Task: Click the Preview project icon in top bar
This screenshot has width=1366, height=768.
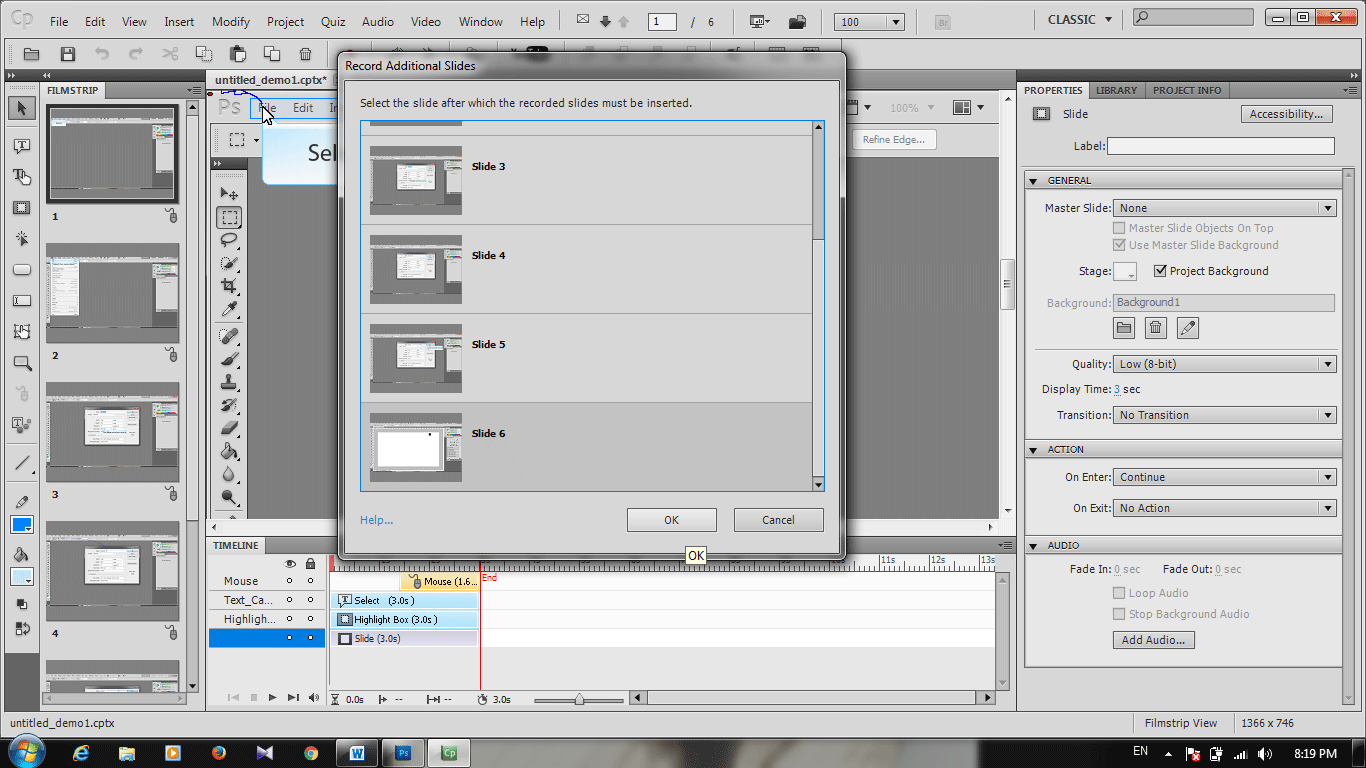Action: (x=760, y=21)
